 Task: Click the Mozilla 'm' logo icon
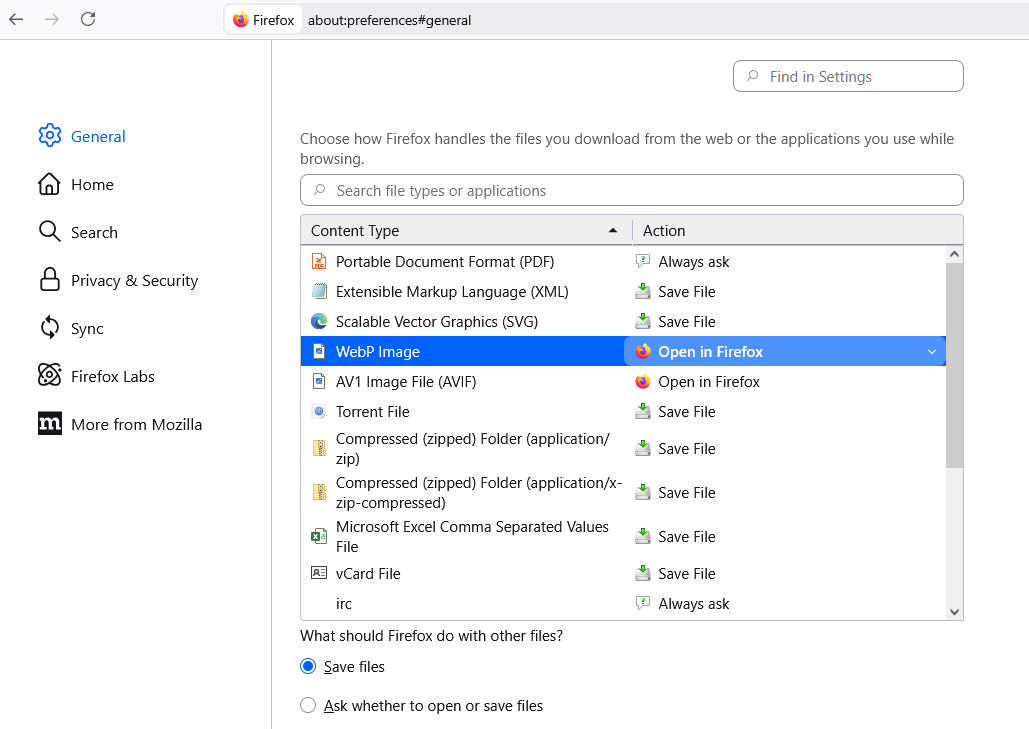coord(50,423)
